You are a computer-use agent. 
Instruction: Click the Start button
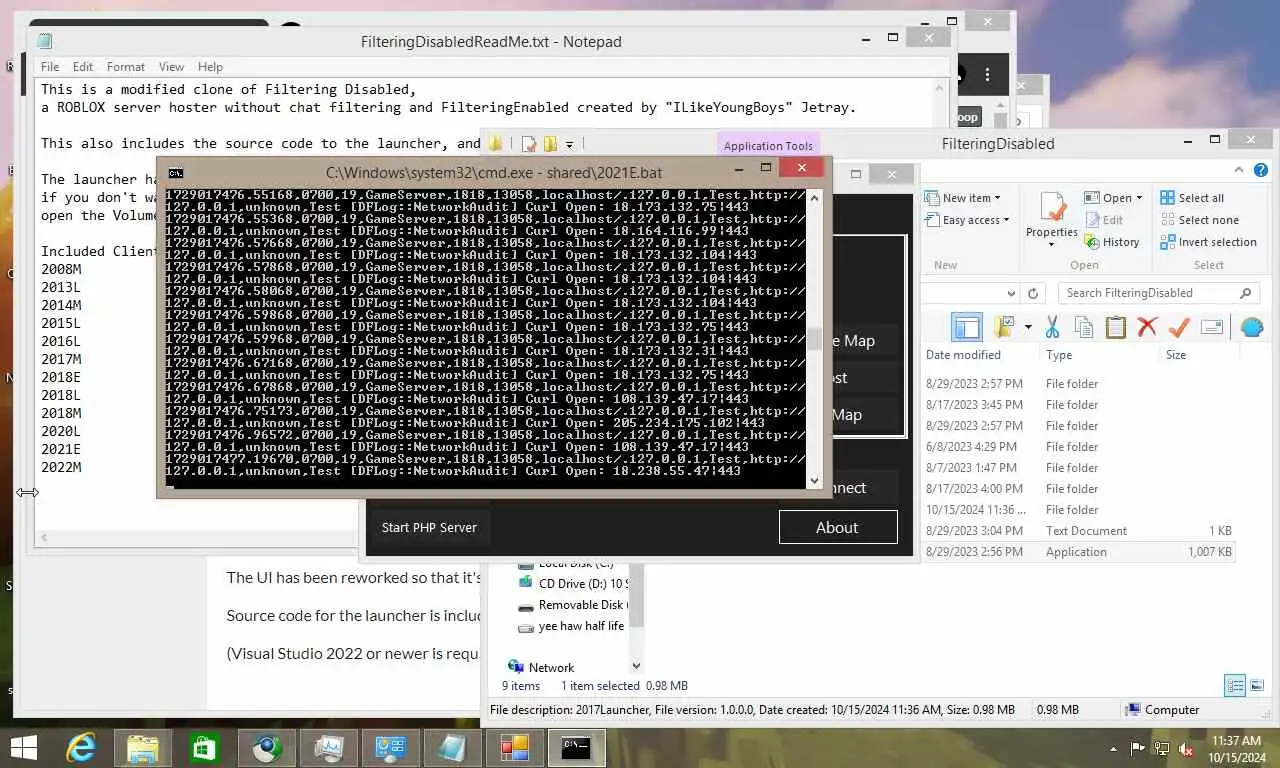tap(23, 748)
